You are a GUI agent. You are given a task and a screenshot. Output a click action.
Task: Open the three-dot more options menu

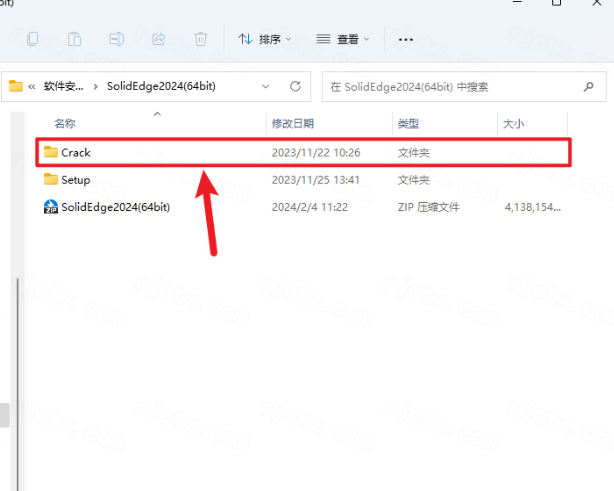click(x=405, y=39)
